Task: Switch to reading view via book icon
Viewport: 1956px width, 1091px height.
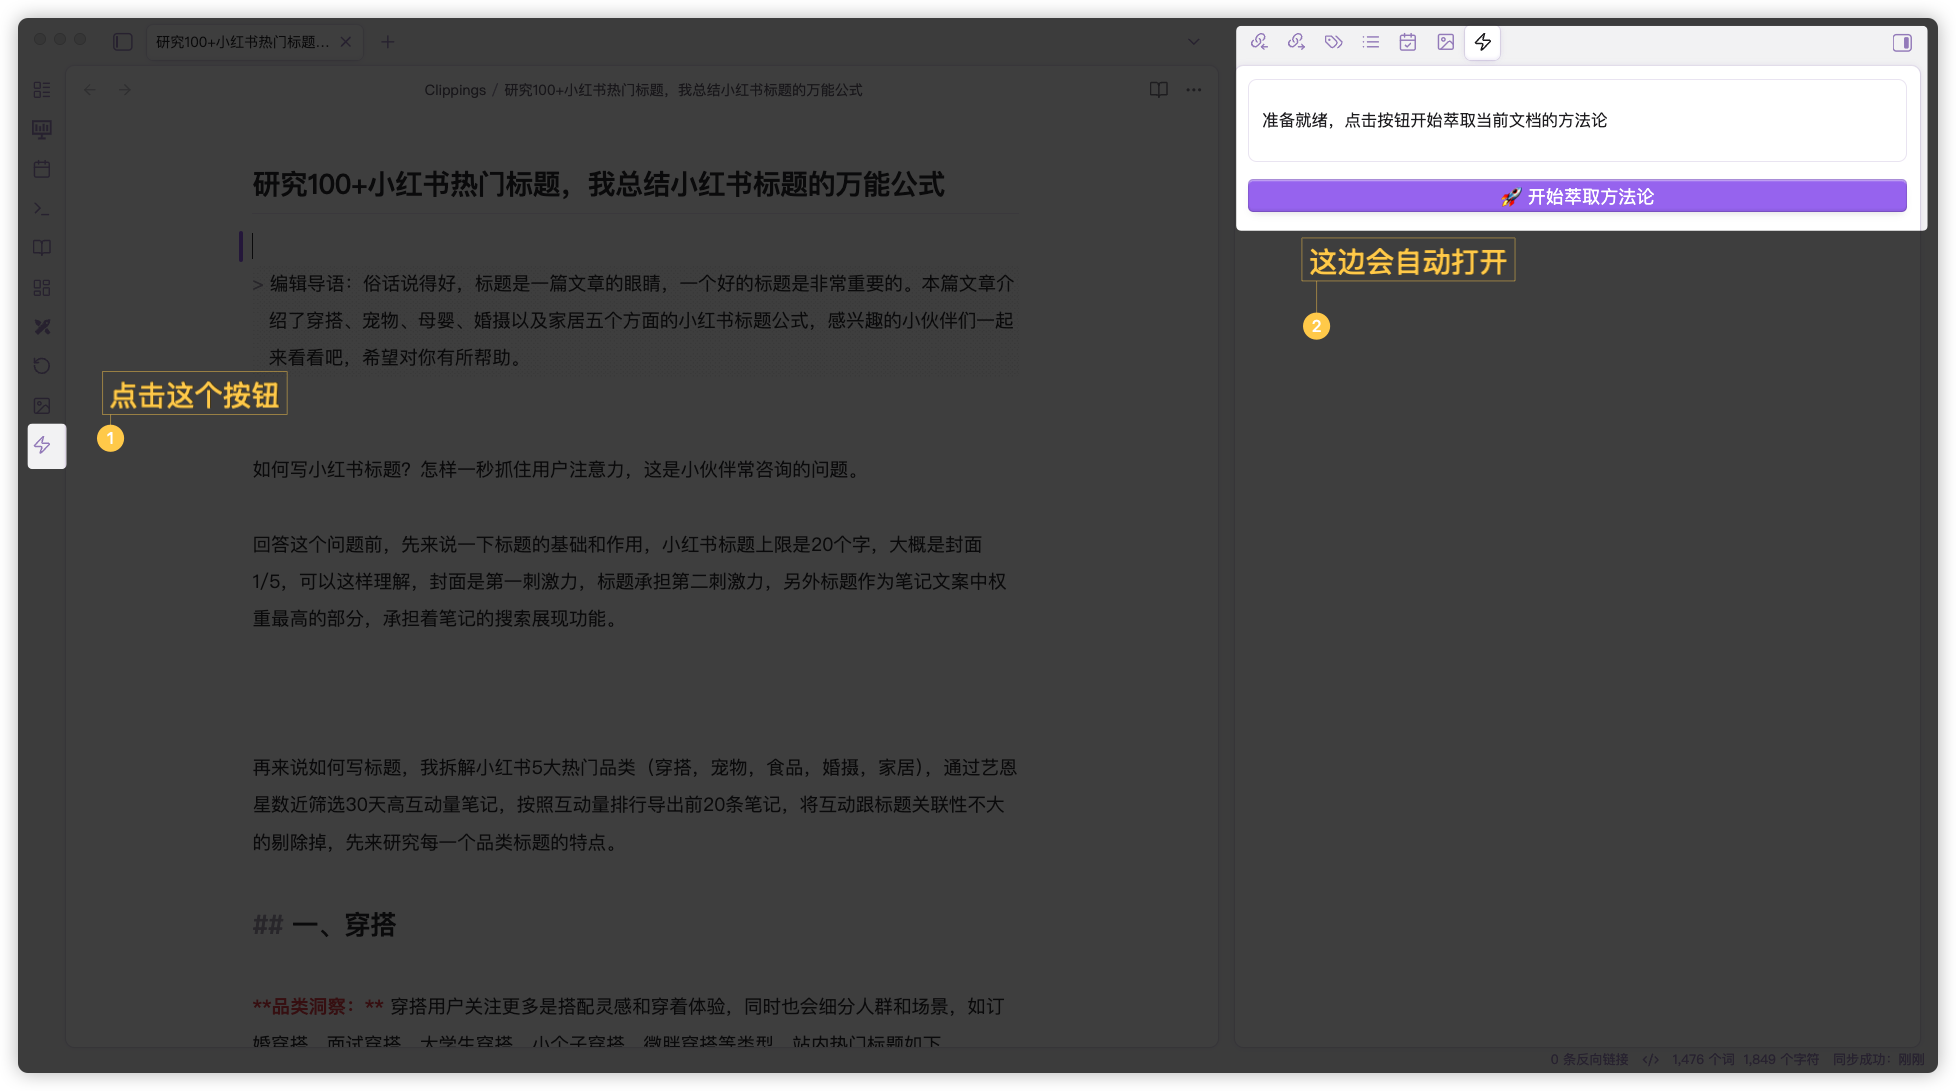Action: click(1159, 90)
